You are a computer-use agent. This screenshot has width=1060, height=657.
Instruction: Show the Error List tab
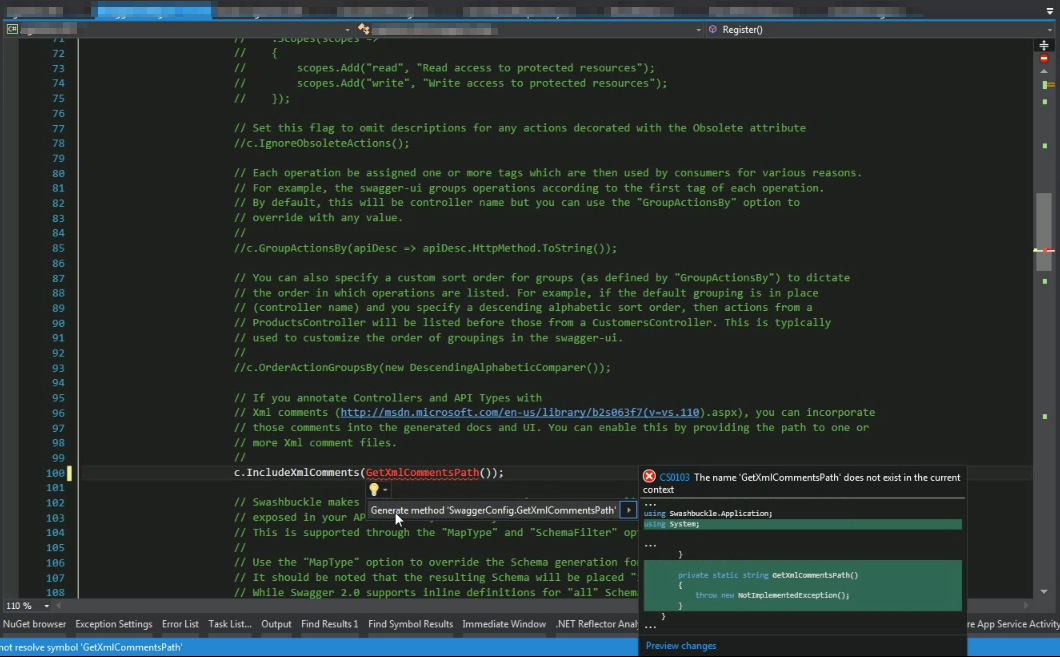pos(180,624)
